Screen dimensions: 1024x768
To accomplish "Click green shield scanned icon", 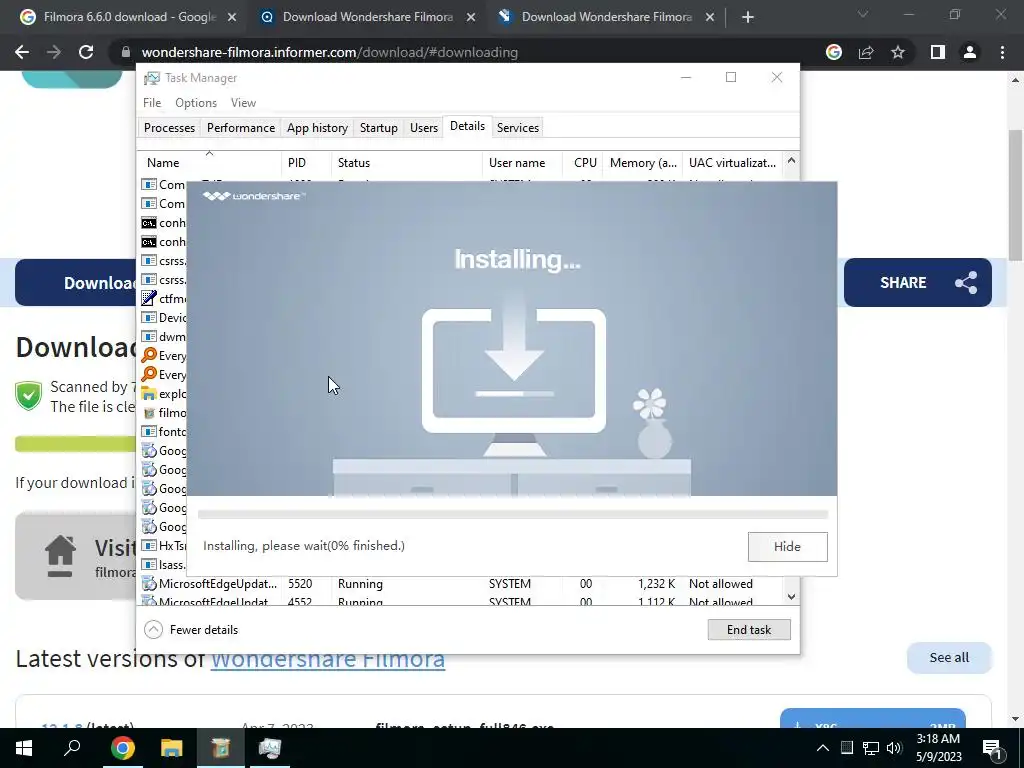I will (x=29, y=396).
